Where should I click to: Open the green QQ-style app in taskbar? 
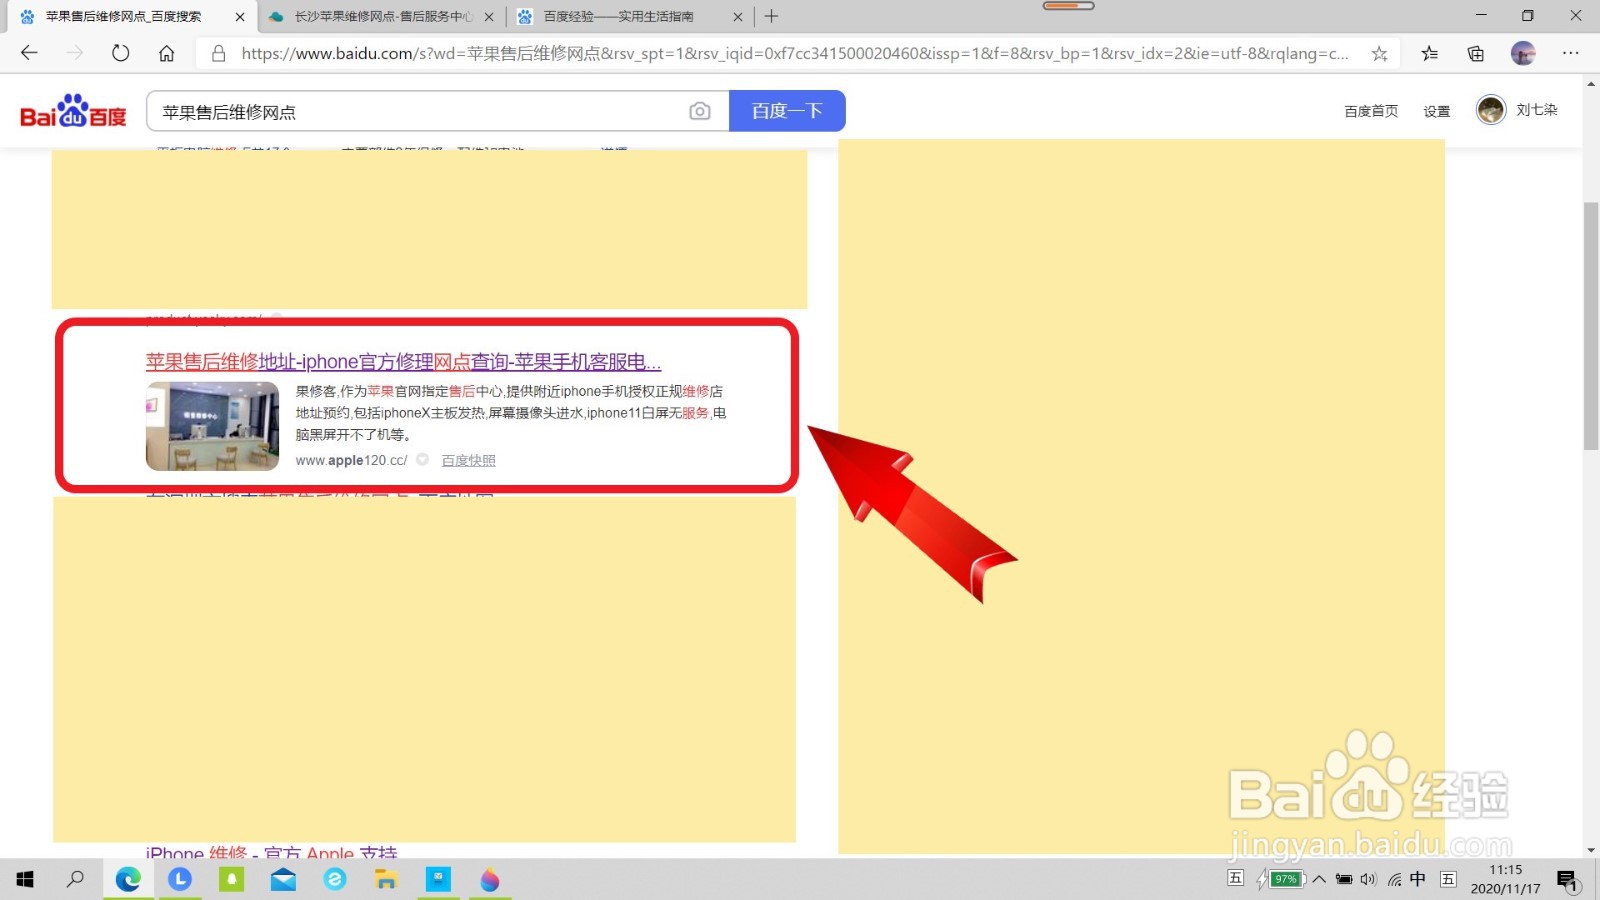point(232,879)
